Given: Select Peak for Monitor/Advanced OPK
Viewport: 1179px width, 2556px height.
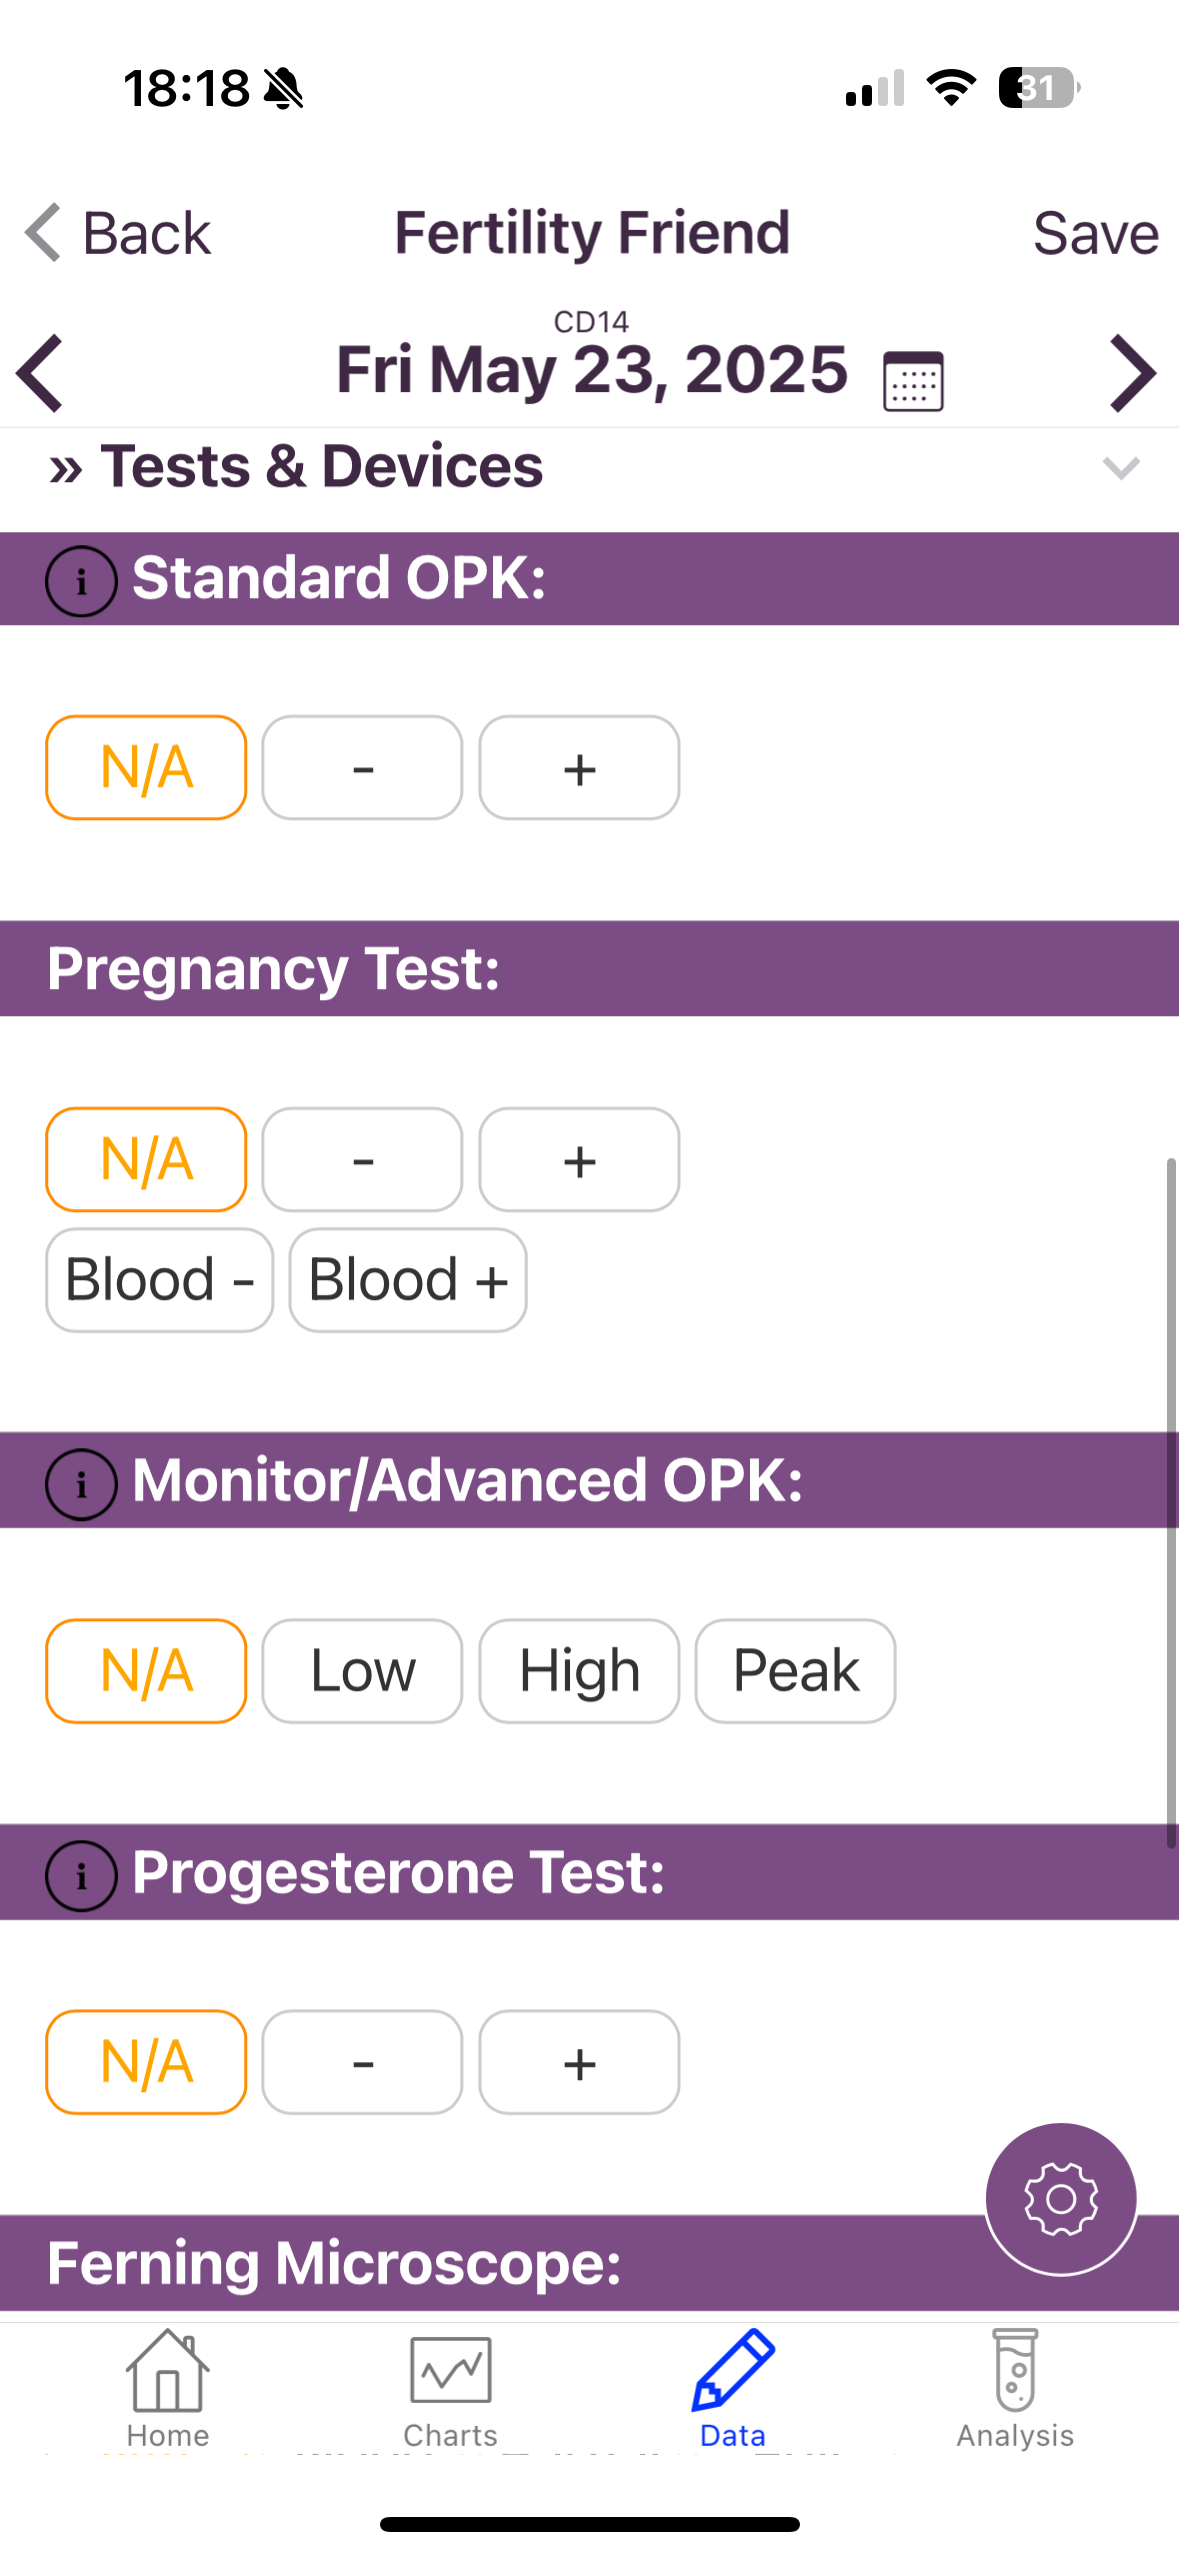Looking at the screenshot, I should pos(795,1670).
